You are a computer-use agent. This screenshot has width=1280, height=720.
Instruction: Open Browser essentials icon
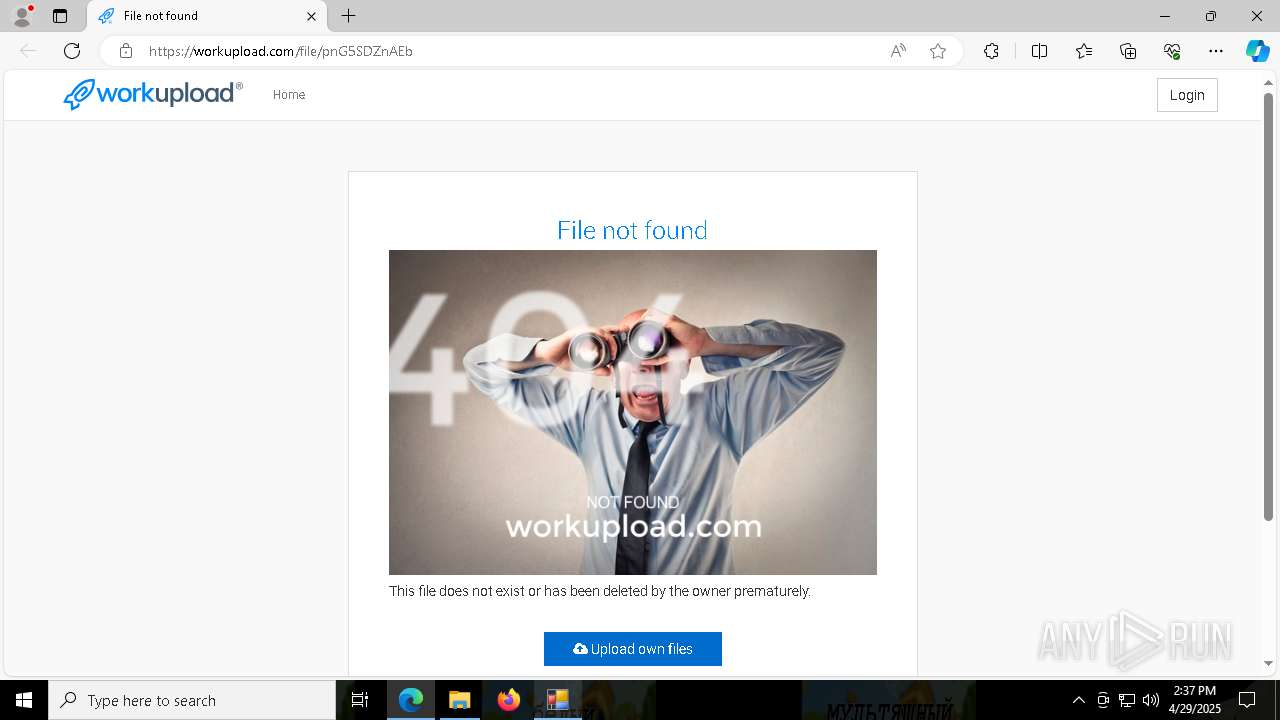(x=1172, y=51)
